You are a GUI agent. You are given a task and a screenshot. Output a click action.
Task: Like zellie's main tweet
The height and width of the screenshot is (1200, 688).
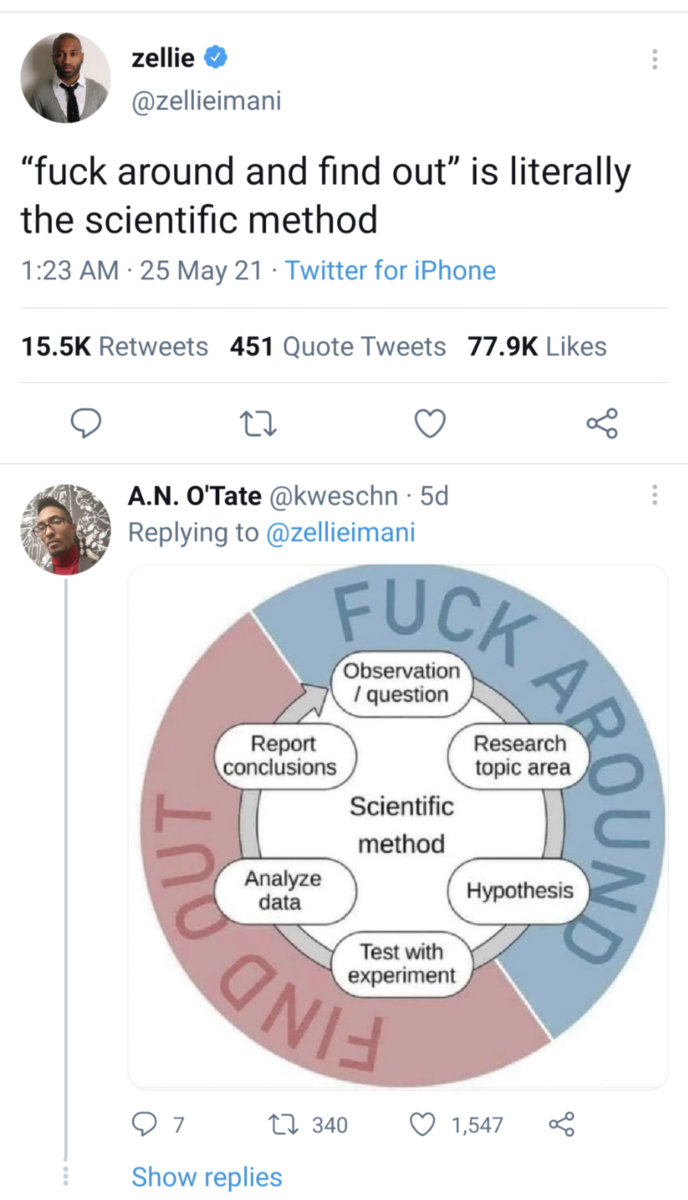(x=429, y=424)
